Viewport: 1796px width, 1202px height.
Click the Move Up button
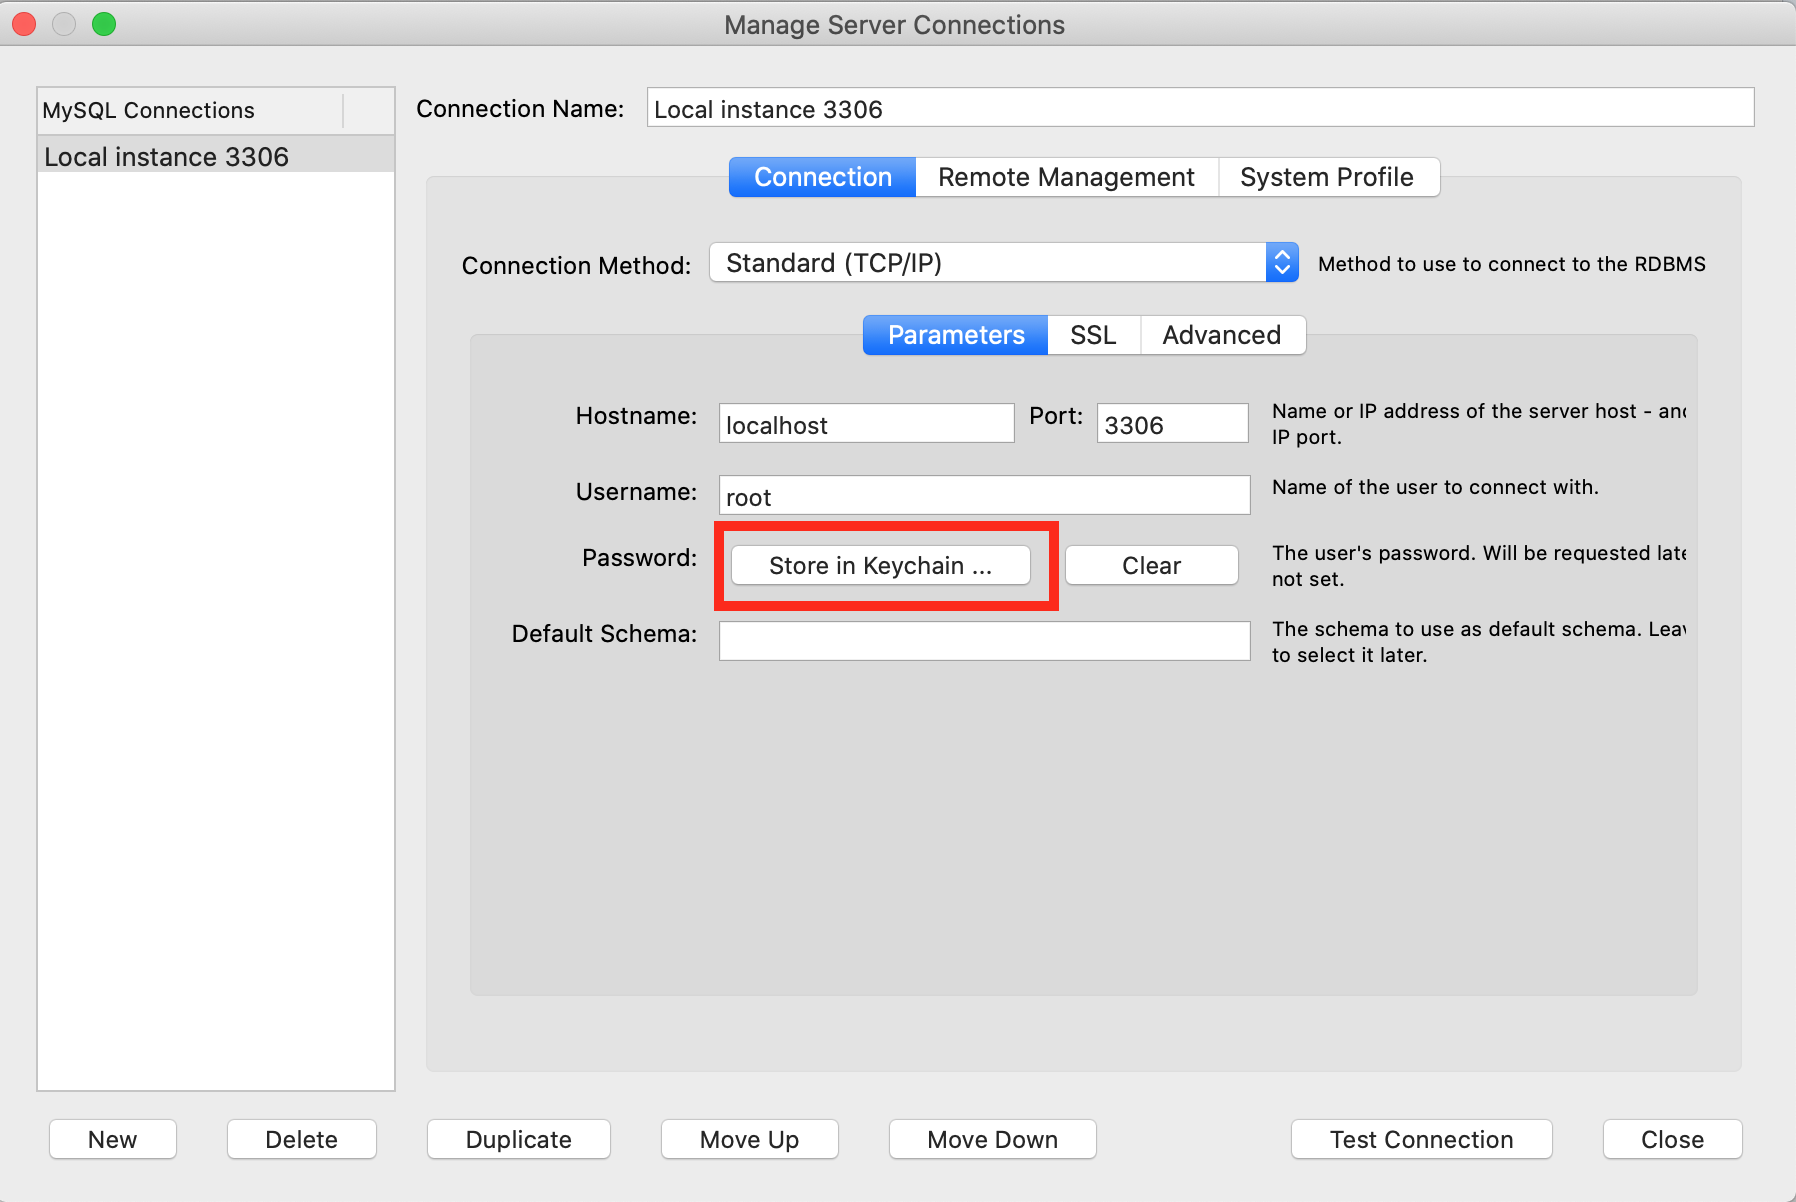[x=750, y=1139]
